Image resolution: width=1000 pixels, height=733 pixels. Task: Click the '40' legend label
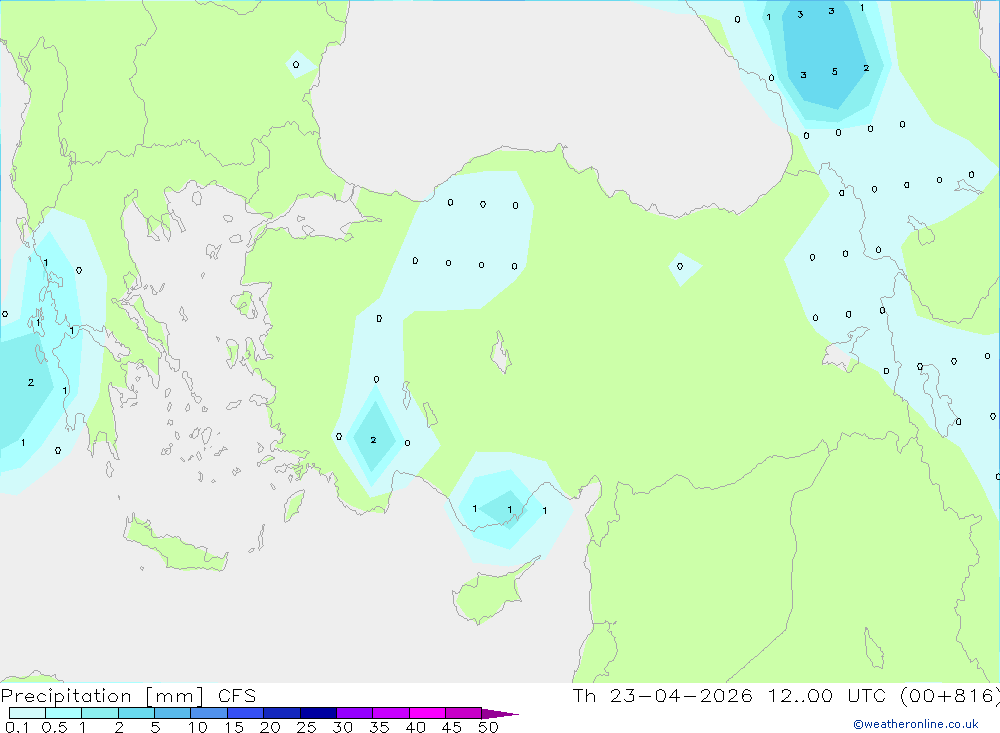[x=415, y=727]
